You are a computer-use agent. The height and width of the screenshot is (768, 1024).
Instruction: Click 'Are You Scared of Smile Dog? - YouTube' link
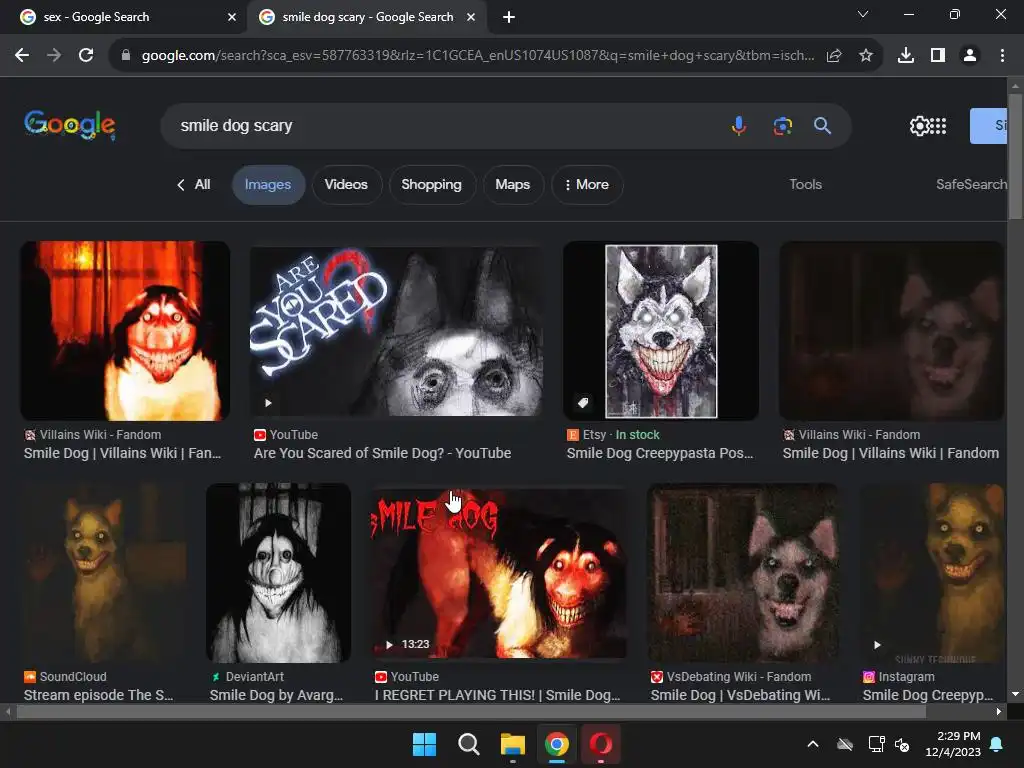pyautogui.click(x=382, y=453)
